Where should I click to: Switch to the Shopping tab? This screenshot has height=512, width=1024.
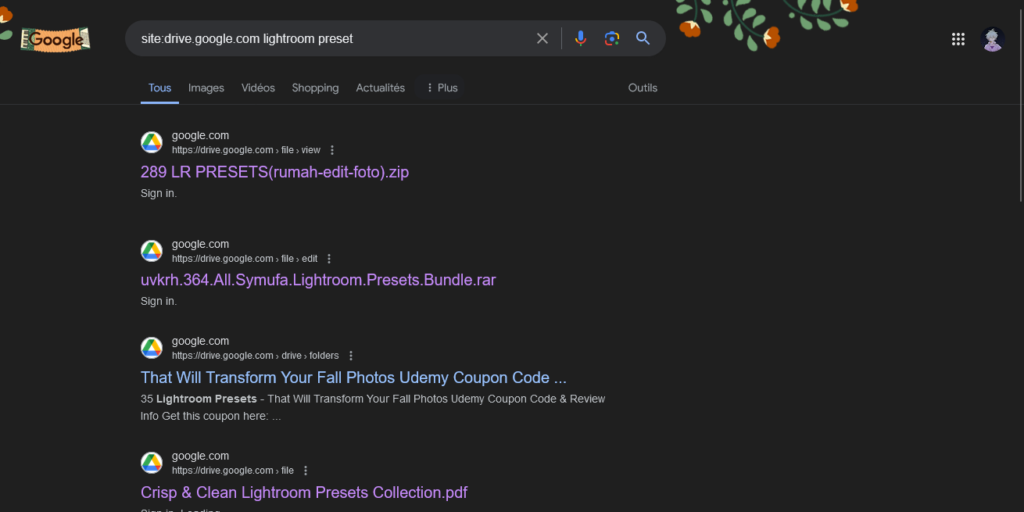point(315,88)
